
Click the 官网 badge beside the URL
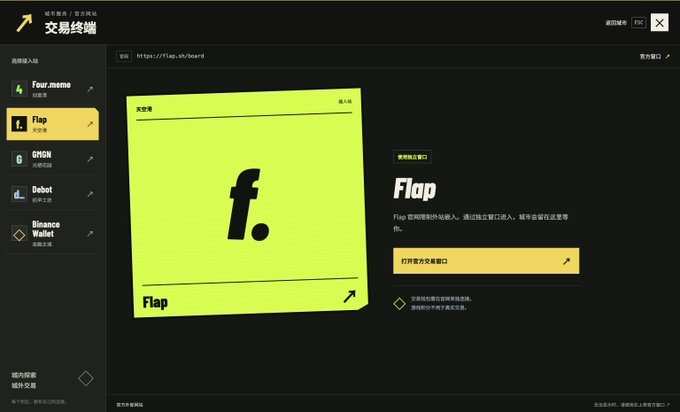click(124, 56)
